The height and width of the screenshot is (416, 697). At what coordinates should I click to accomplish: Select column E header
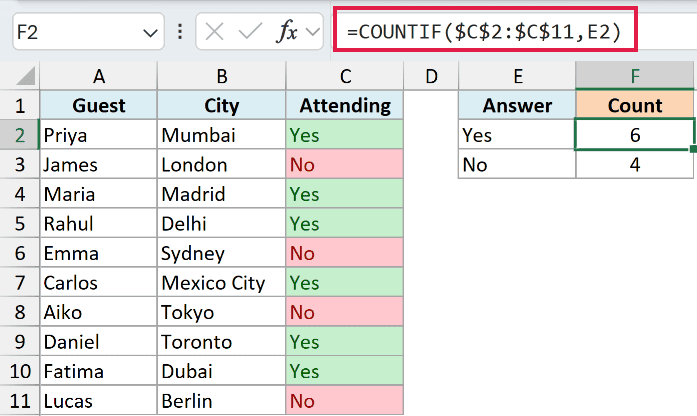pyautogui.click(x=517, y=76)
